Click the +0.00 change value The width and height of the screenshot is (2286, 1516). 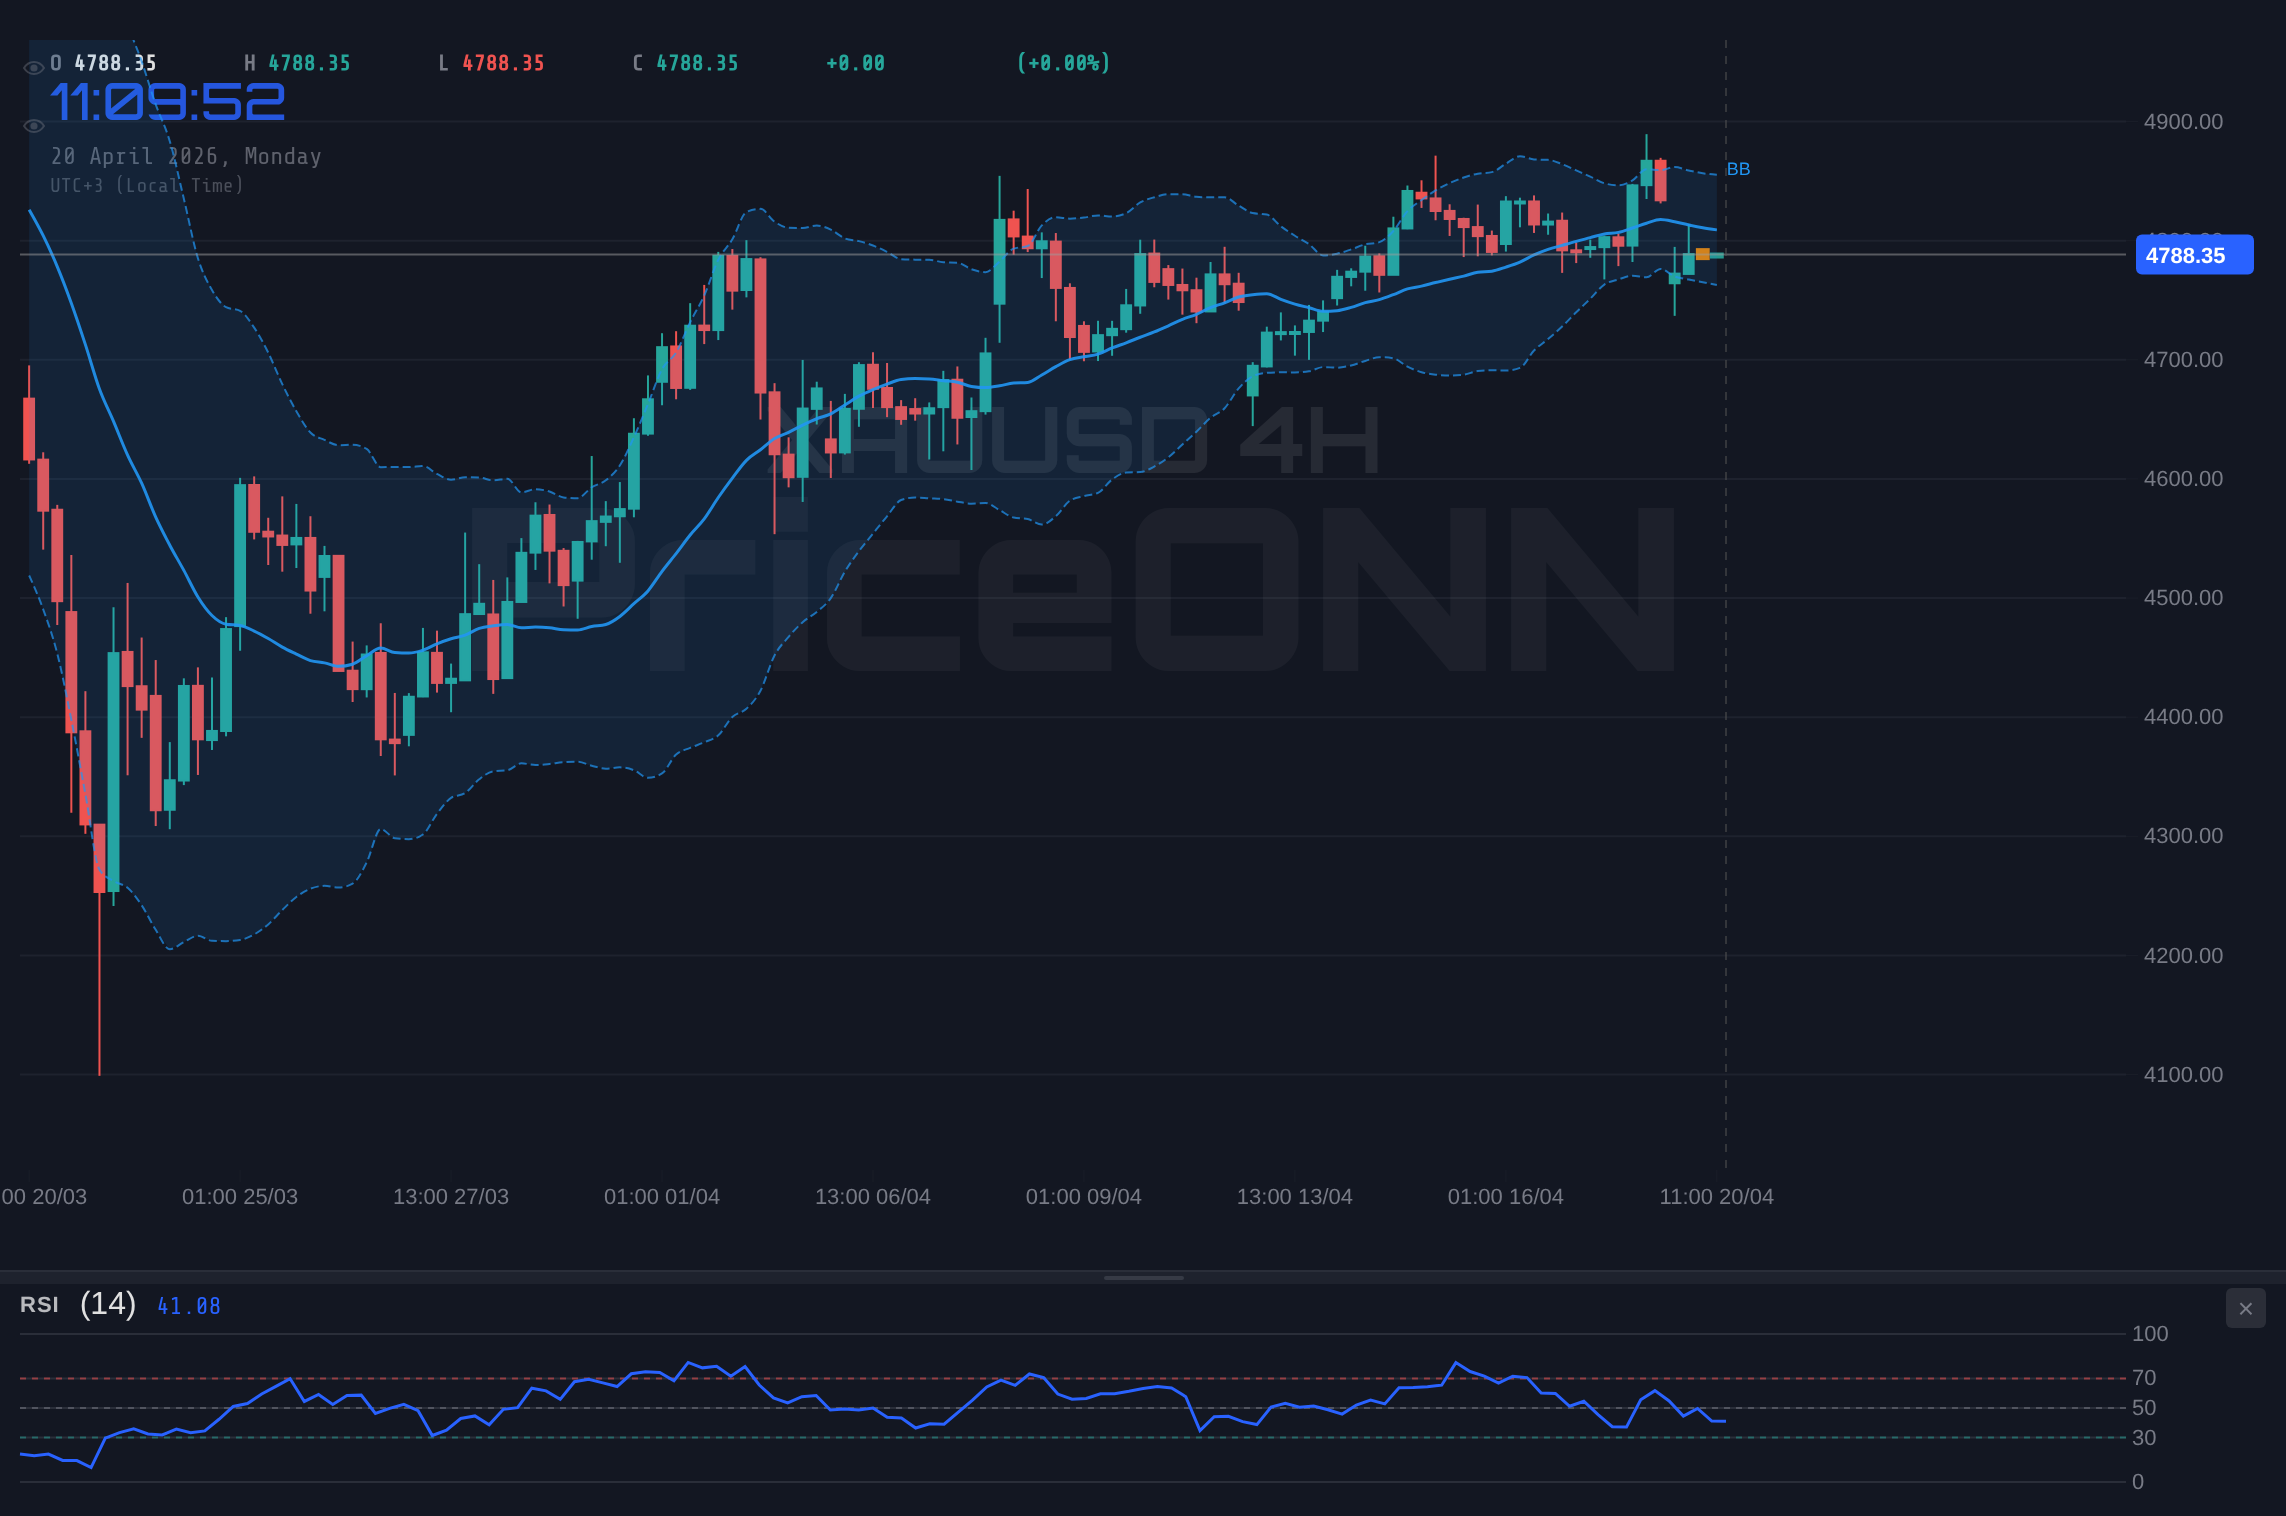point(855,63)
